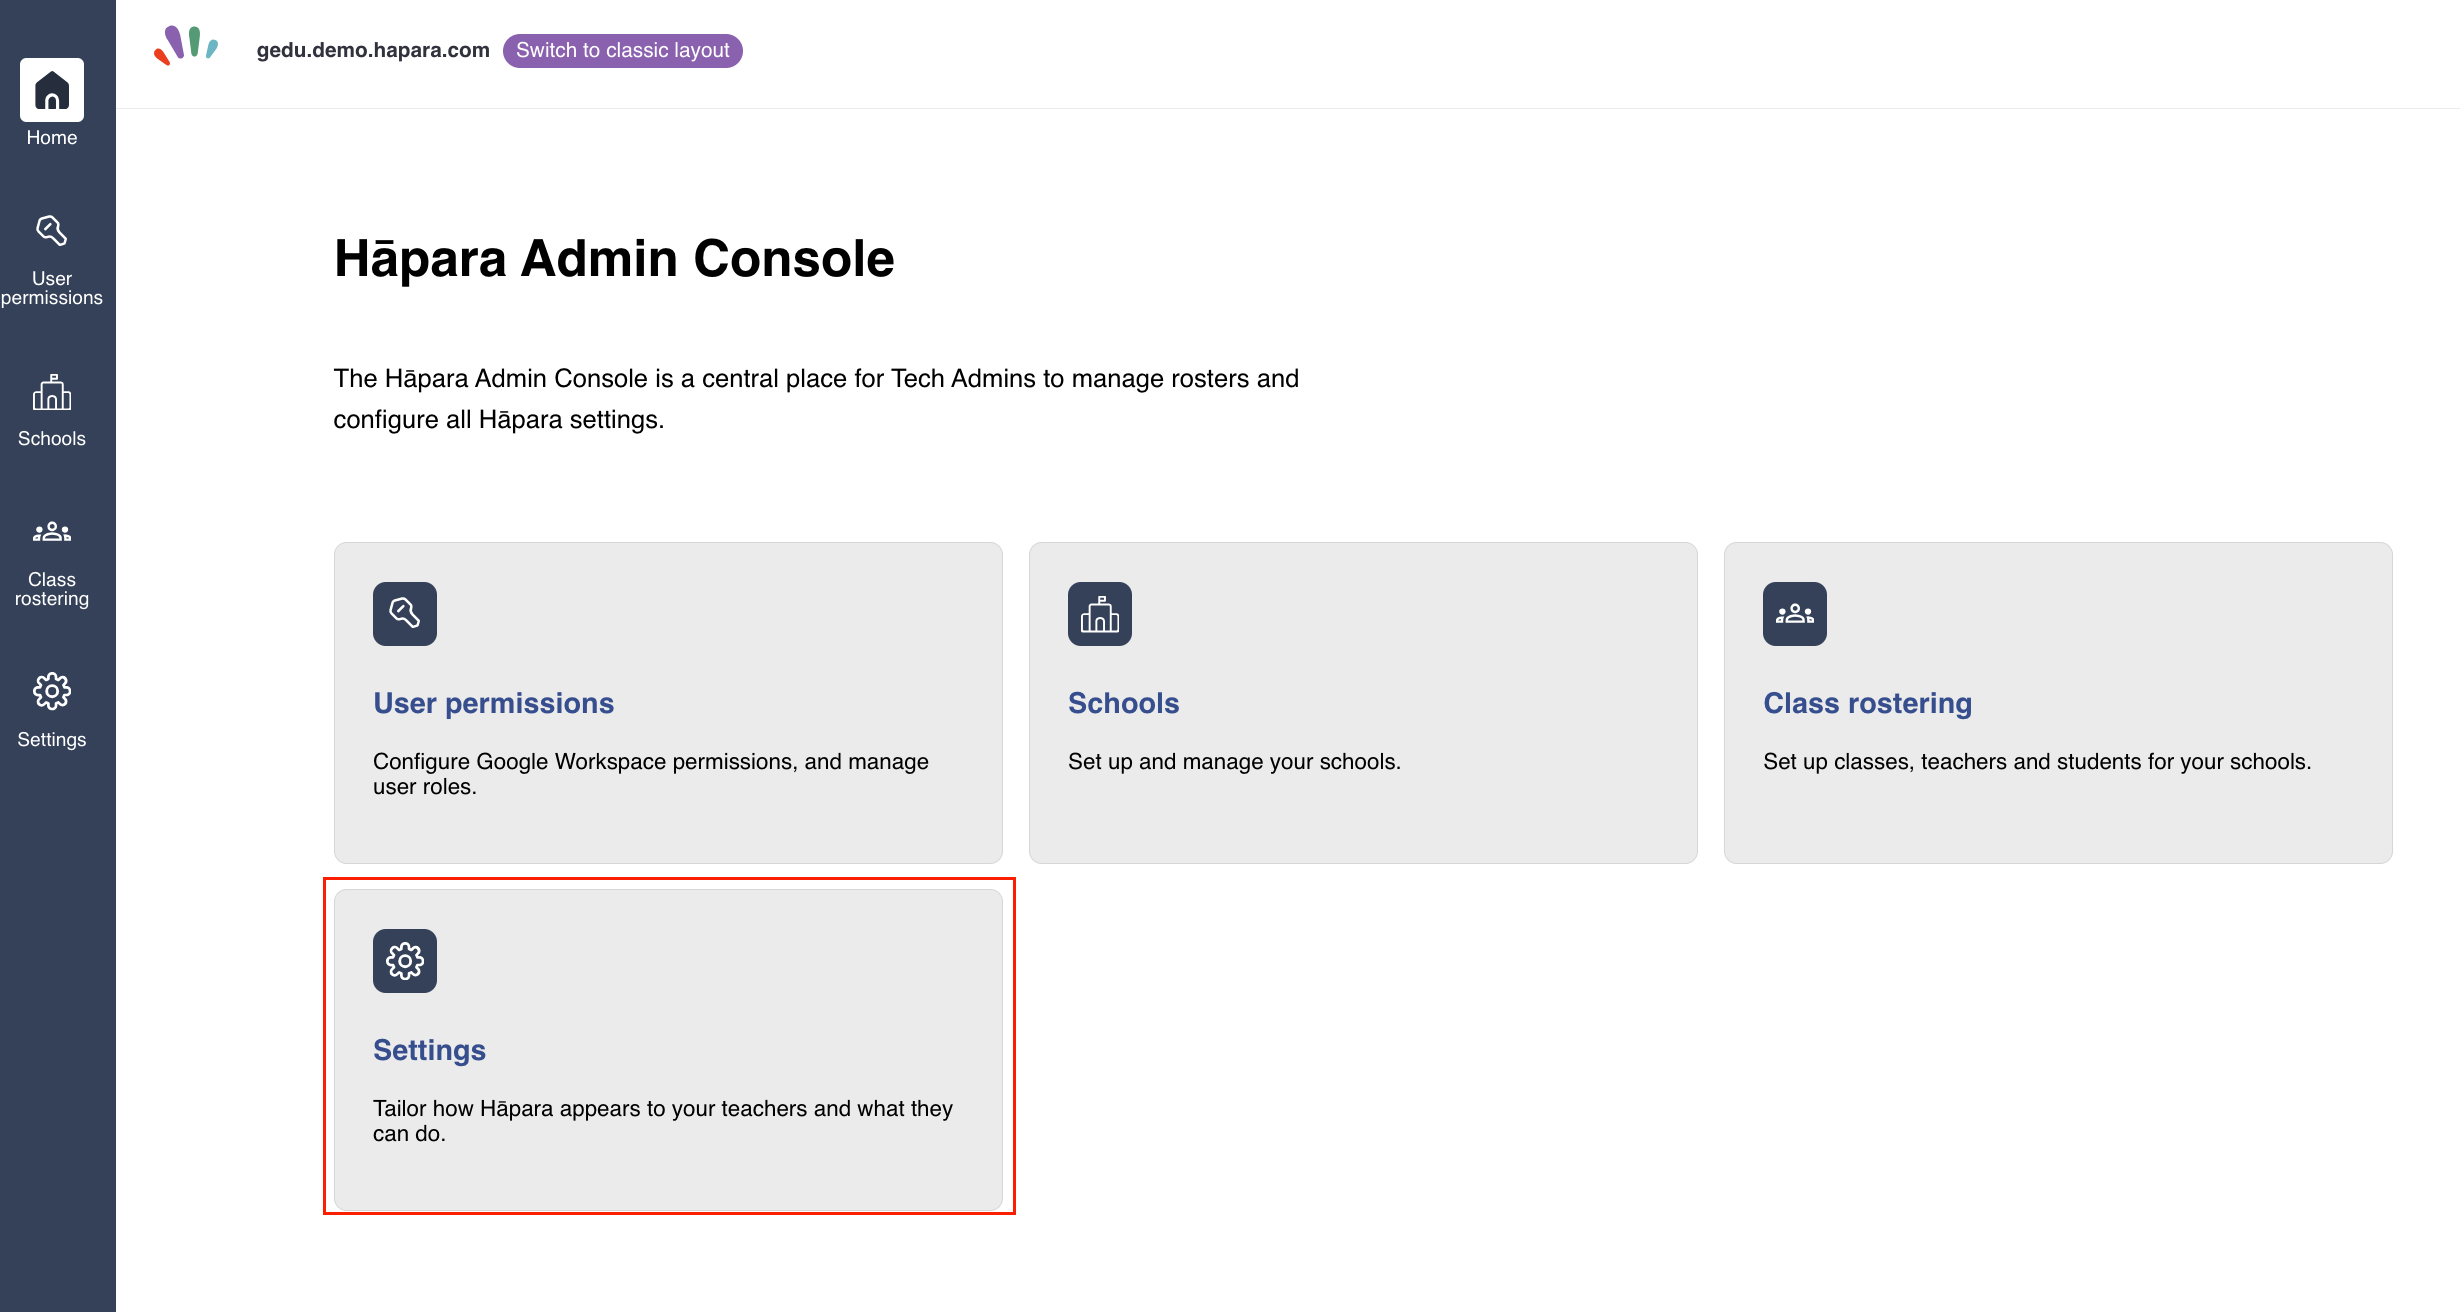Click gear icon on Settings card
The height and width of the screenshot is (1312, 2460).
(x=405, y=961)
